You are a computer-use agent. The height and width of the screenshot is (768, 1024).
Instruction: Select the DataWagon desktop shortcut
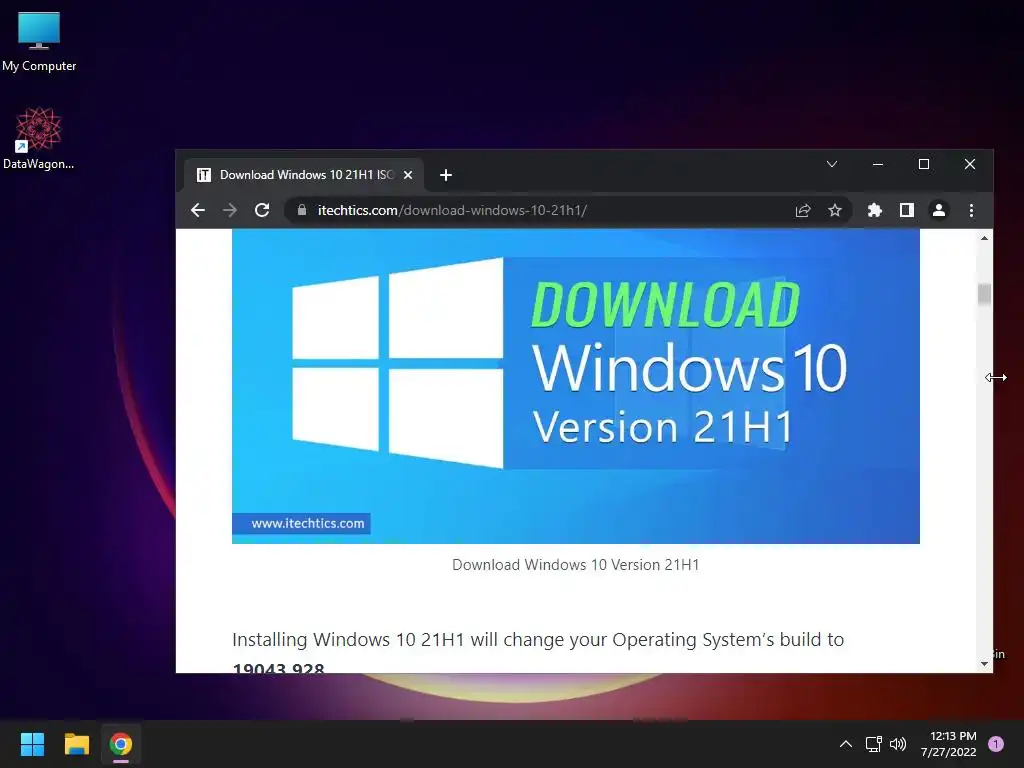click(39, 138)
